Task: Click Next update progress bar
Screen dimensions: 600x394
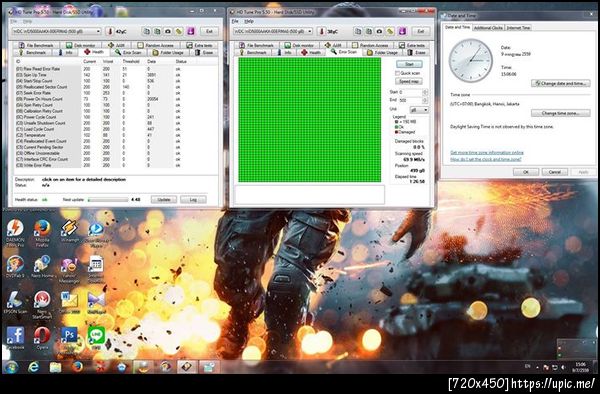Action: click(108, 200)
